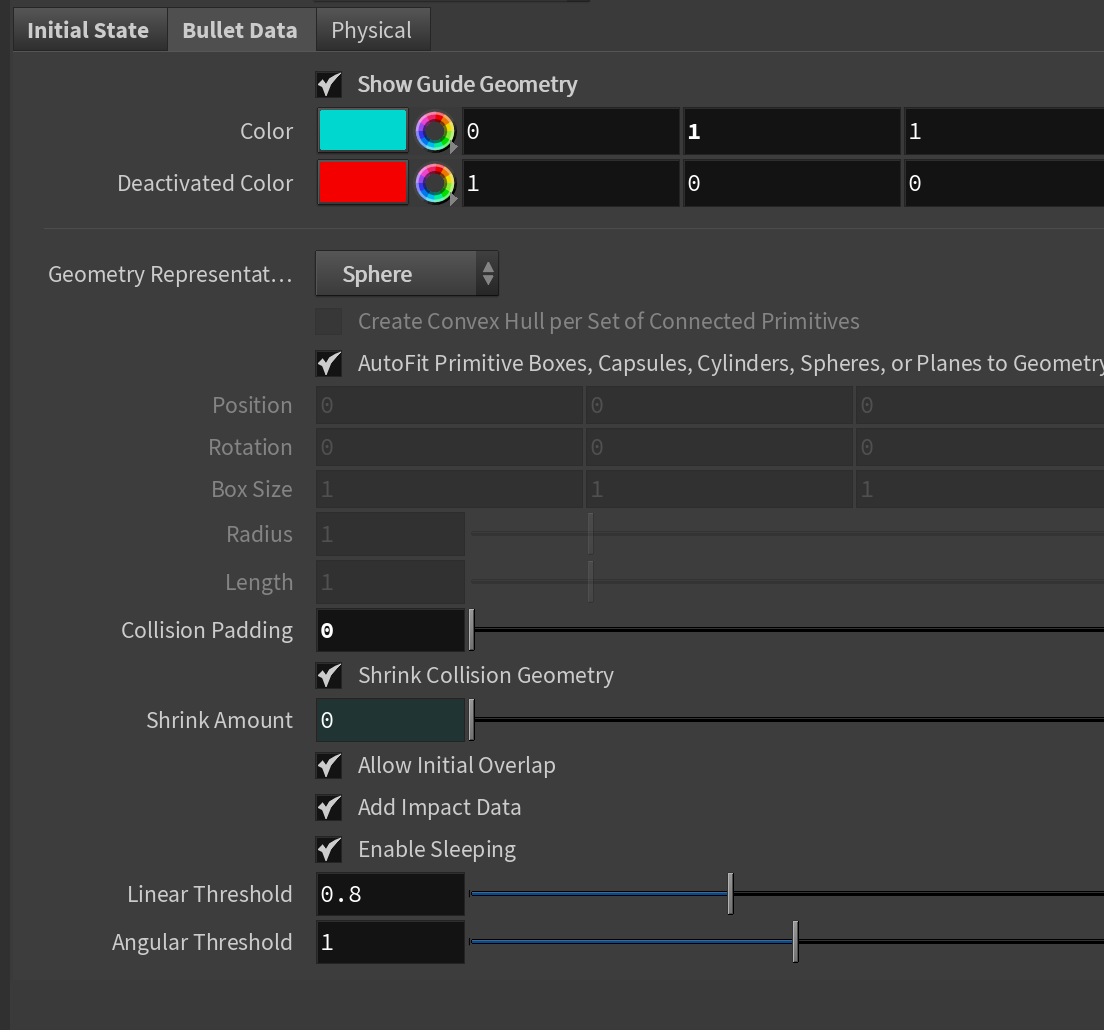
Task: Click the Deactivated Color label
Action: (x=205, y=184)
